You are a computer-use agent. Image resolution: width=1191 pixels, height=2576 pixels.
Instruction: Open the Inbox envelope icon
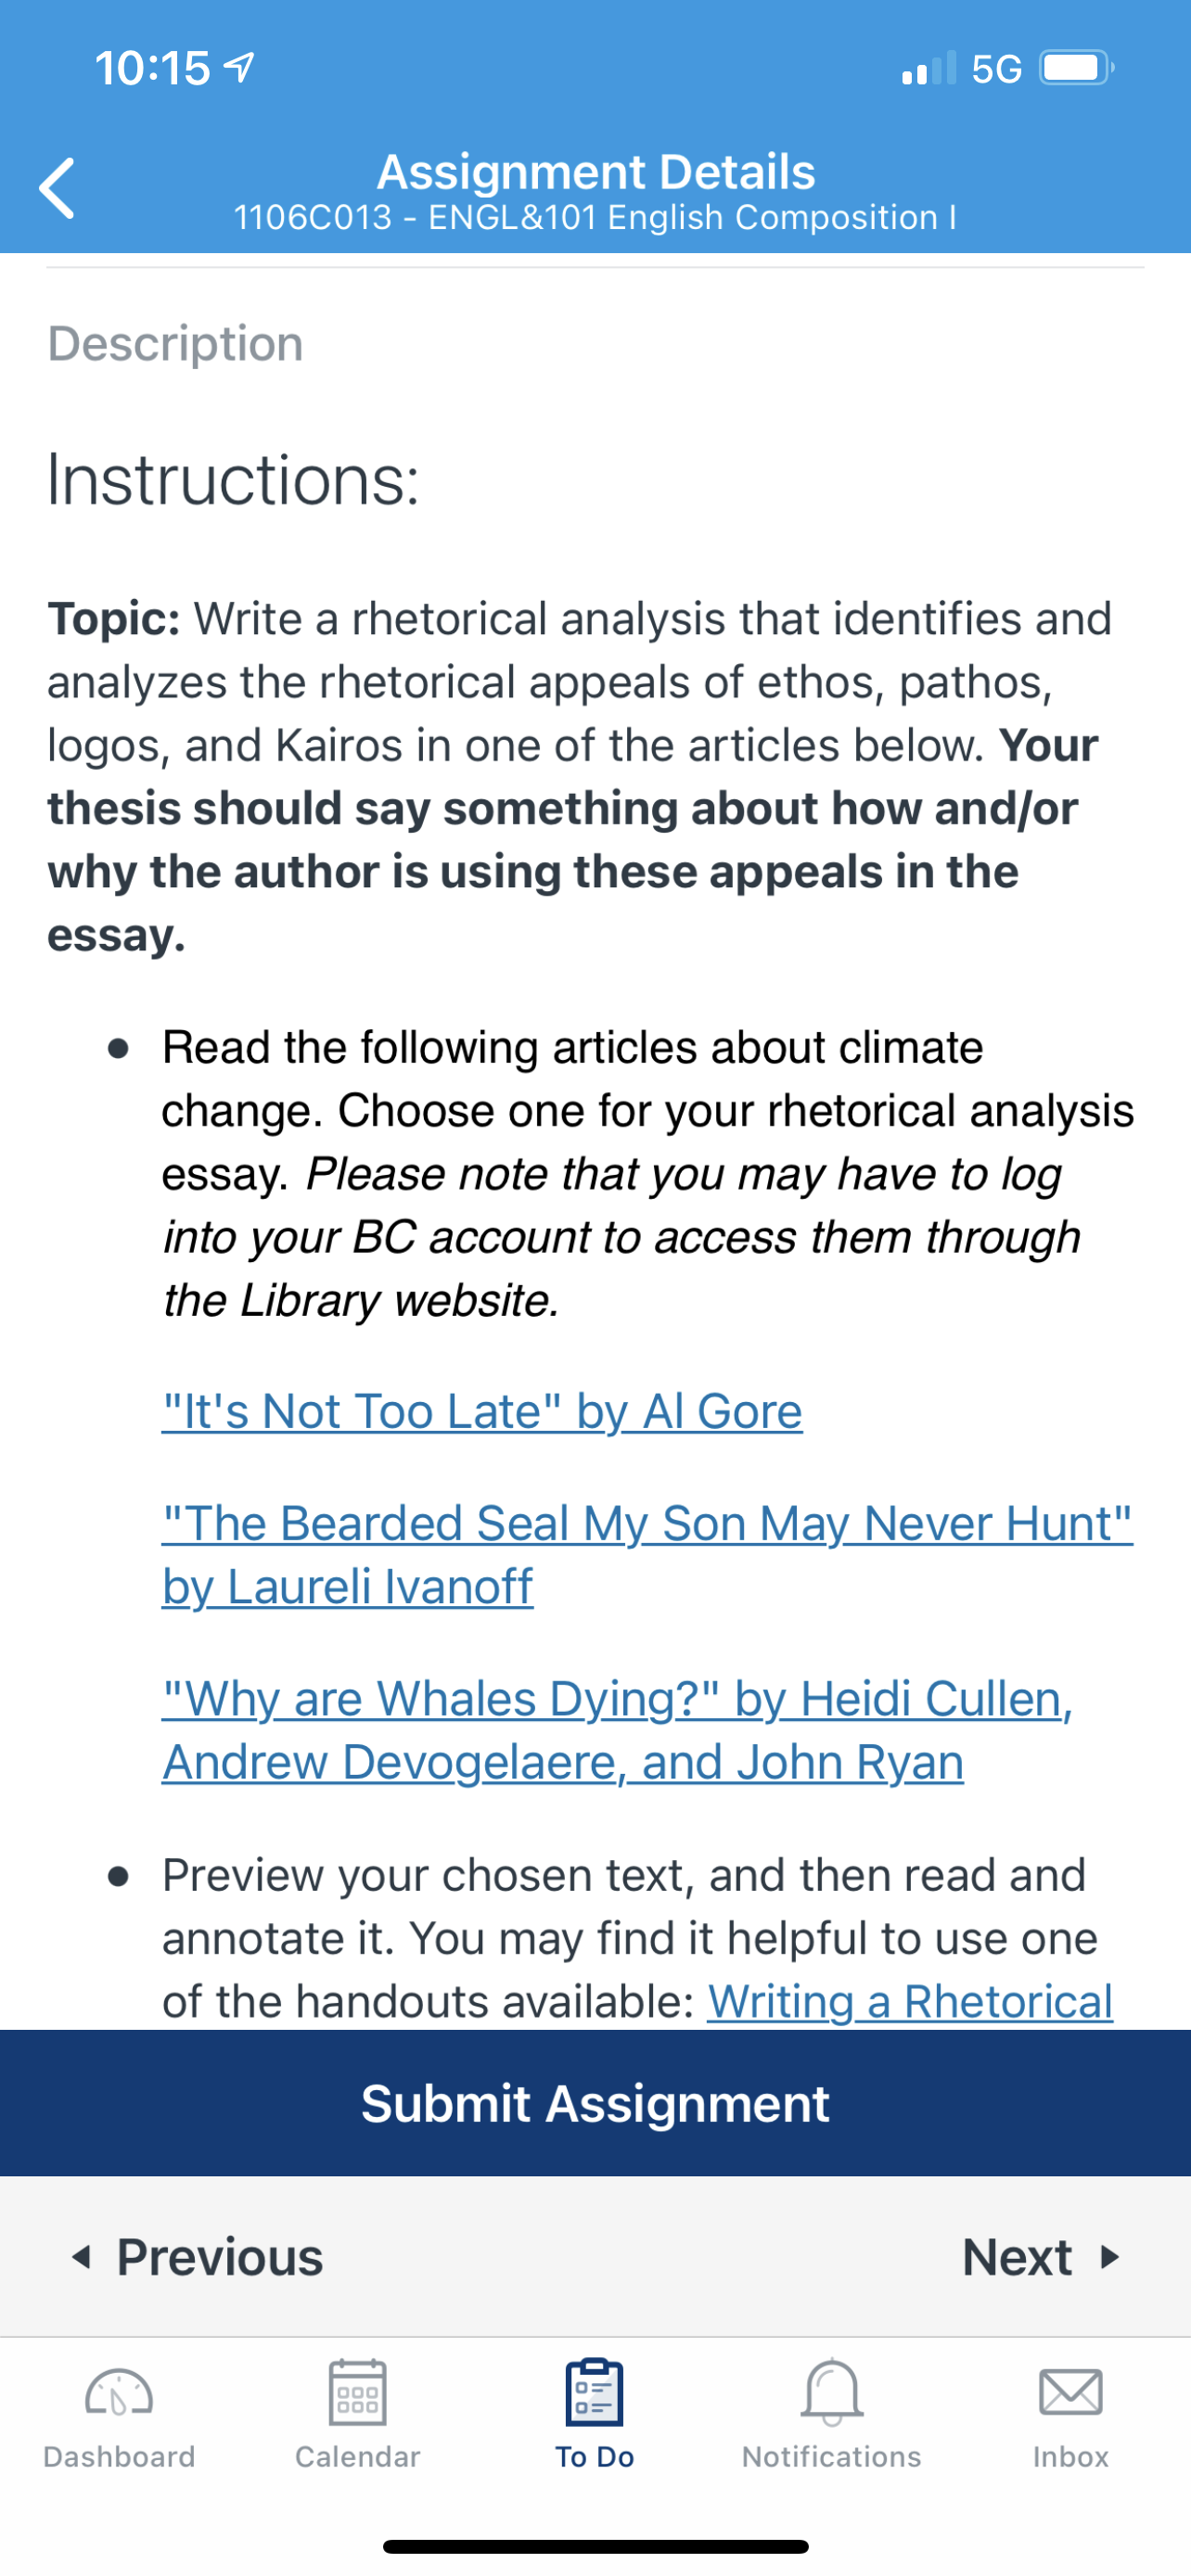(x=1070, y=2392)
